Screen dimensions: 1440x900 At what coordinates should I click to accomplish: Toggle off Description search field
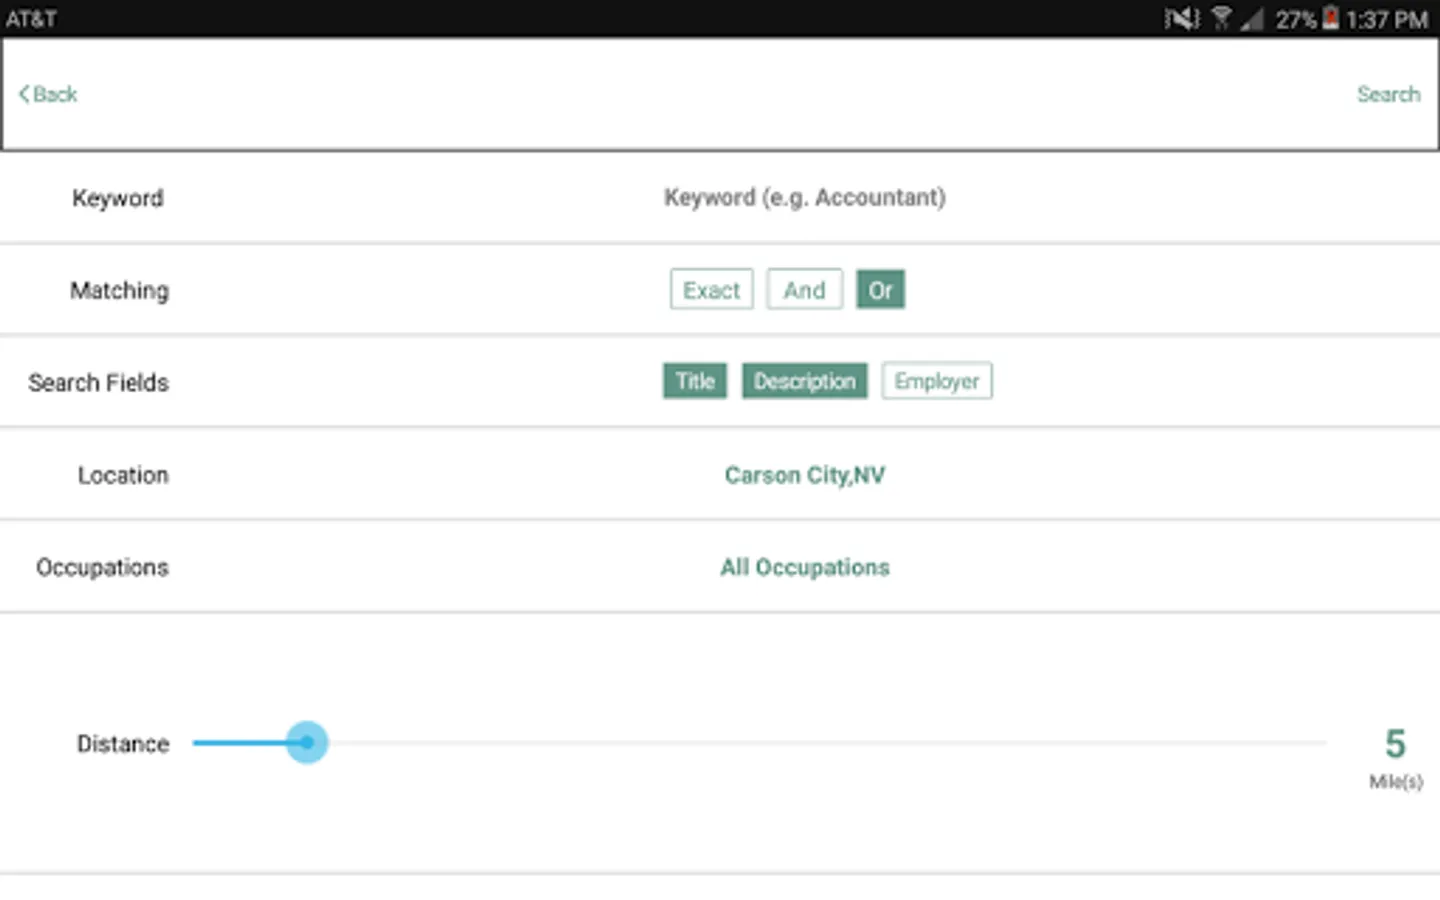804,381
